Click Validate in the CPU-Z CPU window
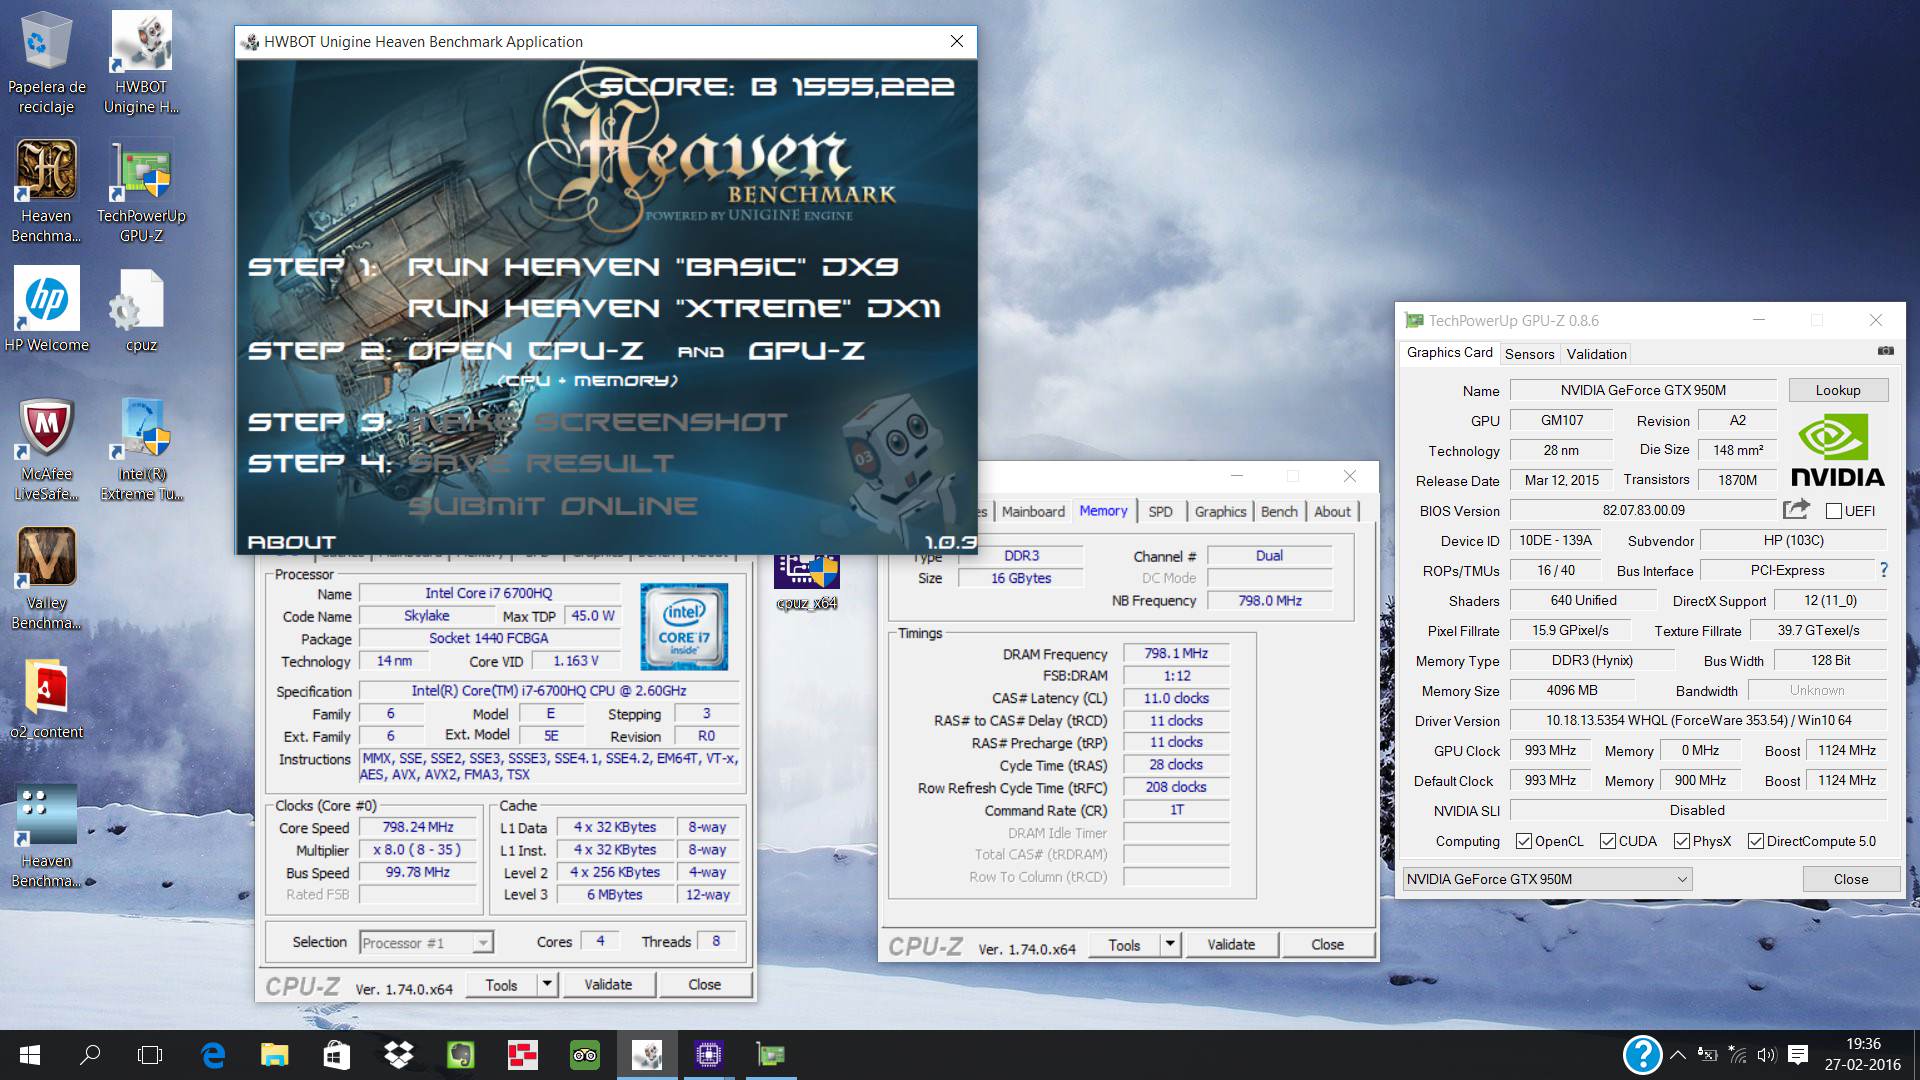This screenshot has height=1080, width=1920. (x=608, y=984)
